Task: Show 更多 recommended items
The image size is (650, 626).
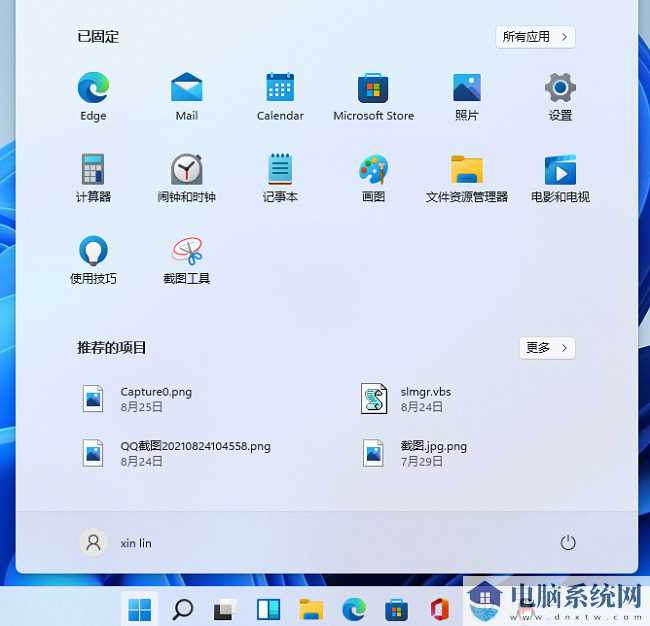Action: [x=547, y=347]
